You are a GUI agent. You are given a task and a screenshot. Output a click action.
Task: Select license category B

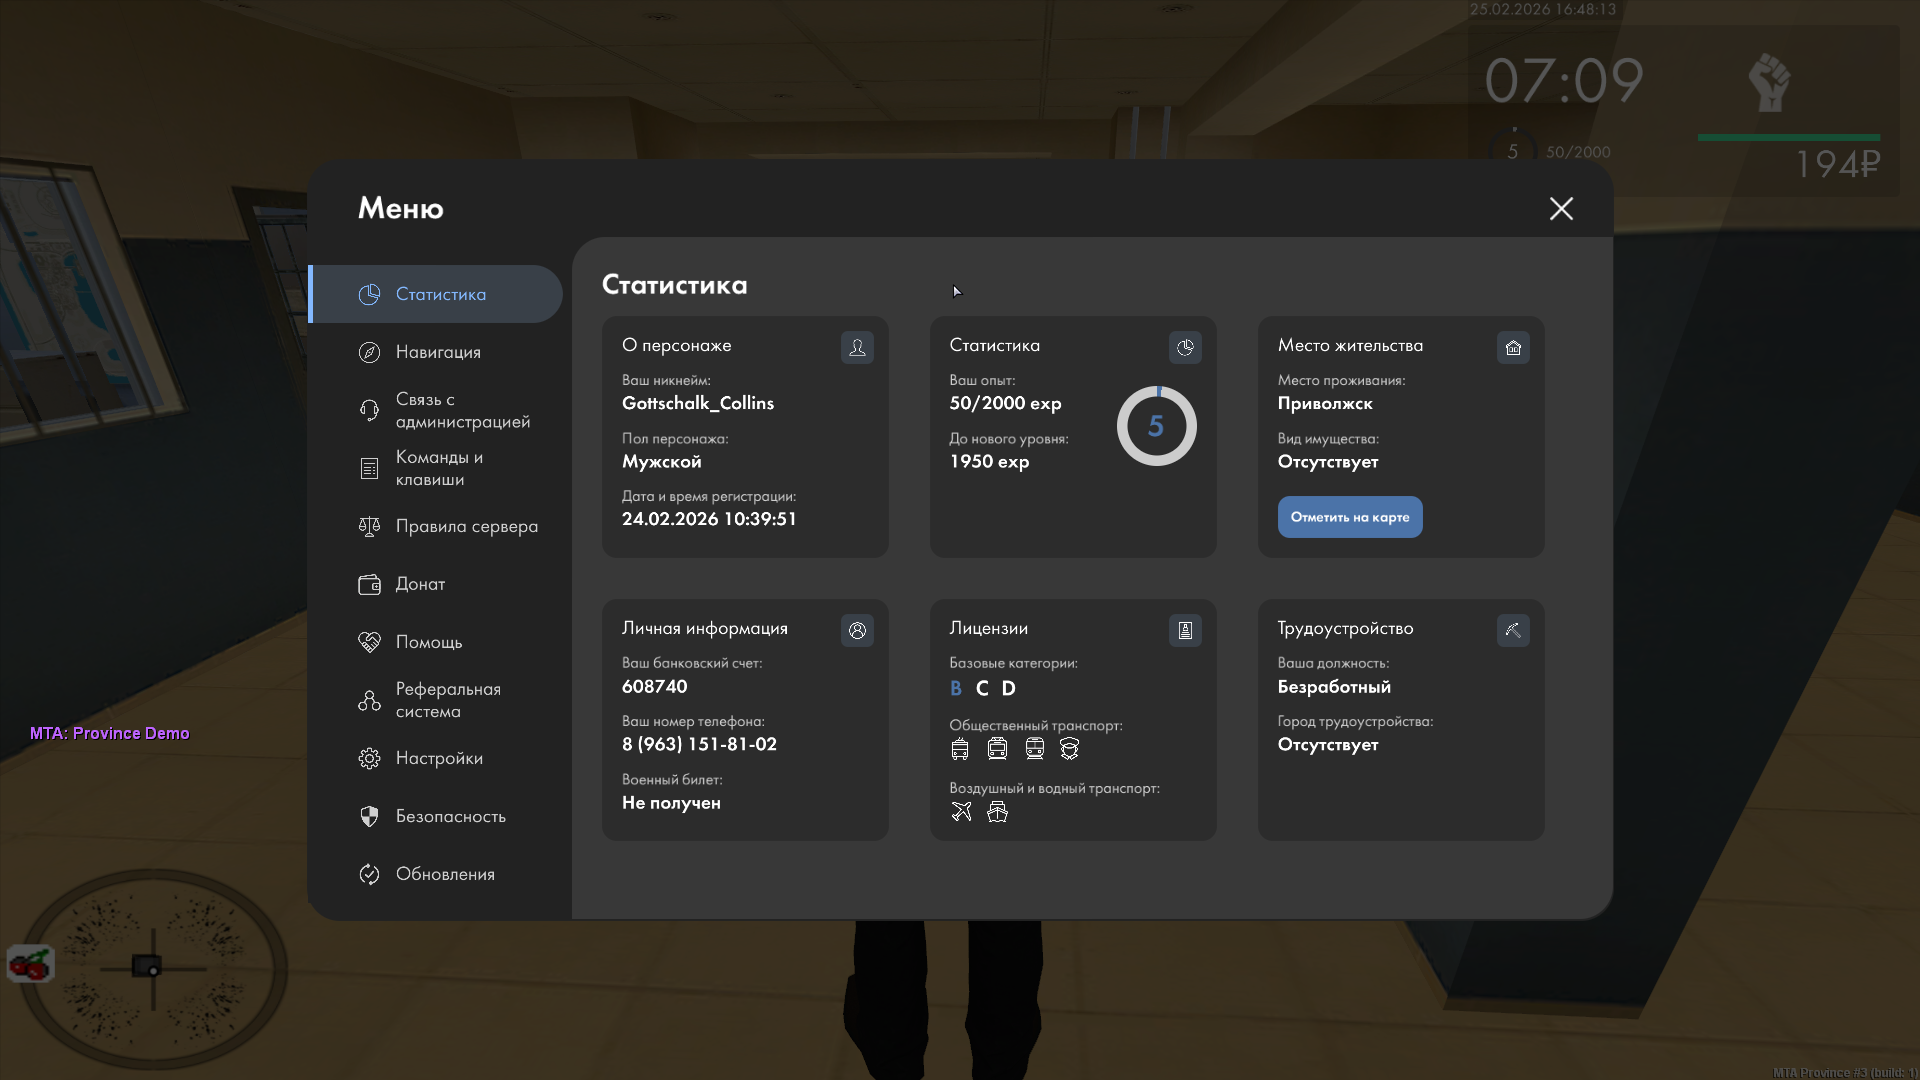[956, 688]
